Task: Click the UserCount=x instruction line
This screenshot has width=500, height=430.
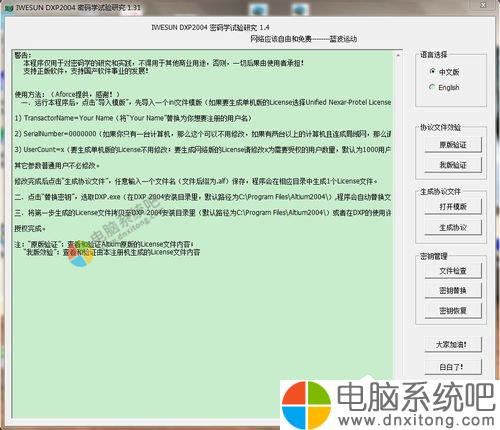Action: [x=203, y=149]
